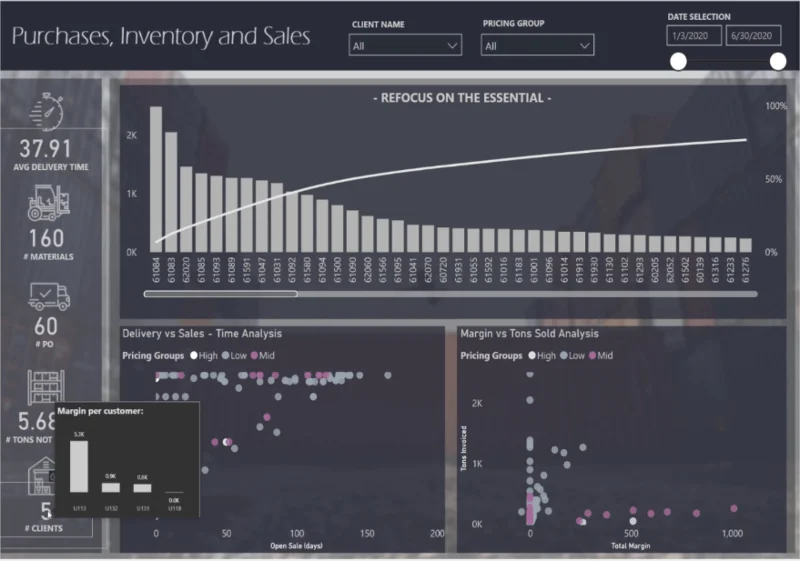Click the U132 bar in margin tooltip

pyautogui.click(x=111, y=488)
